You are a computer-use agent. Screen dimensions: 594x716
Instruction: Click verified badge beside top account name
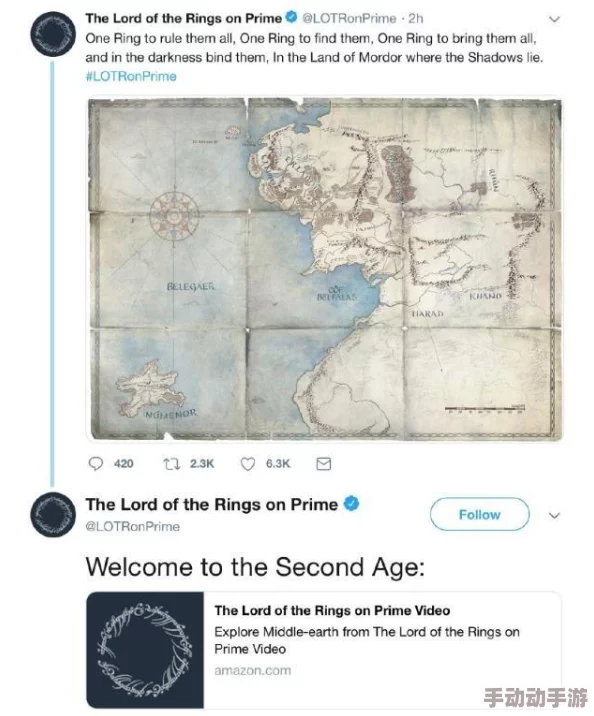tap(291, 18)
